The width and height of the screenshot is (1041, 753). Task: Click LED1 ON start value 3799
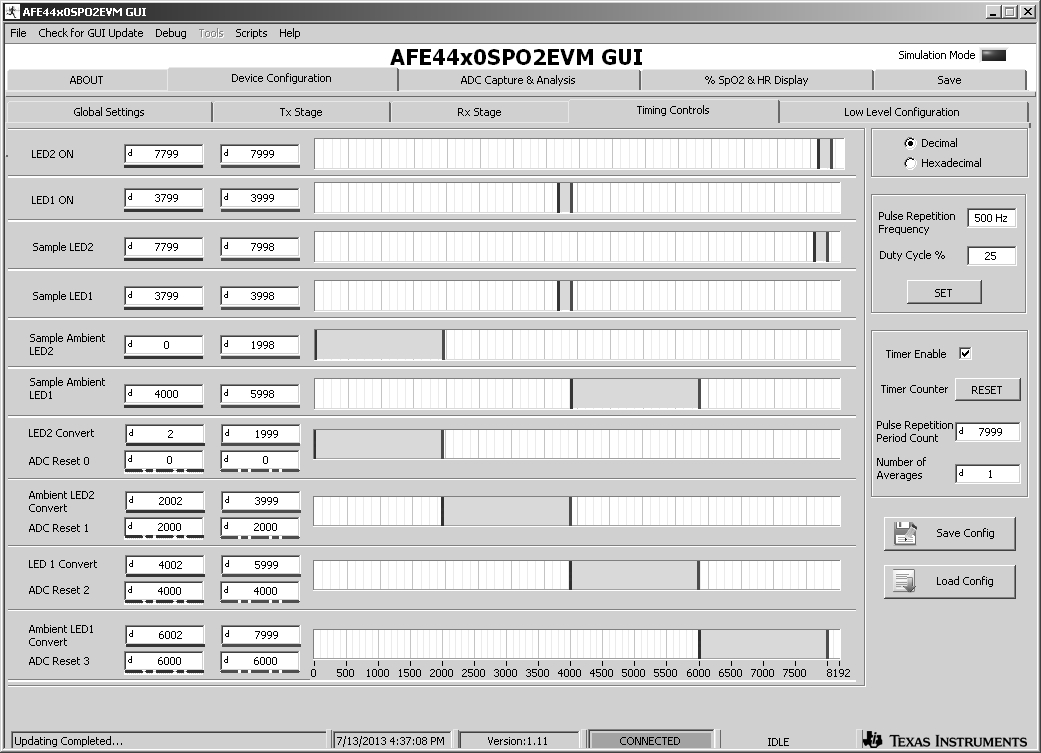163,198
